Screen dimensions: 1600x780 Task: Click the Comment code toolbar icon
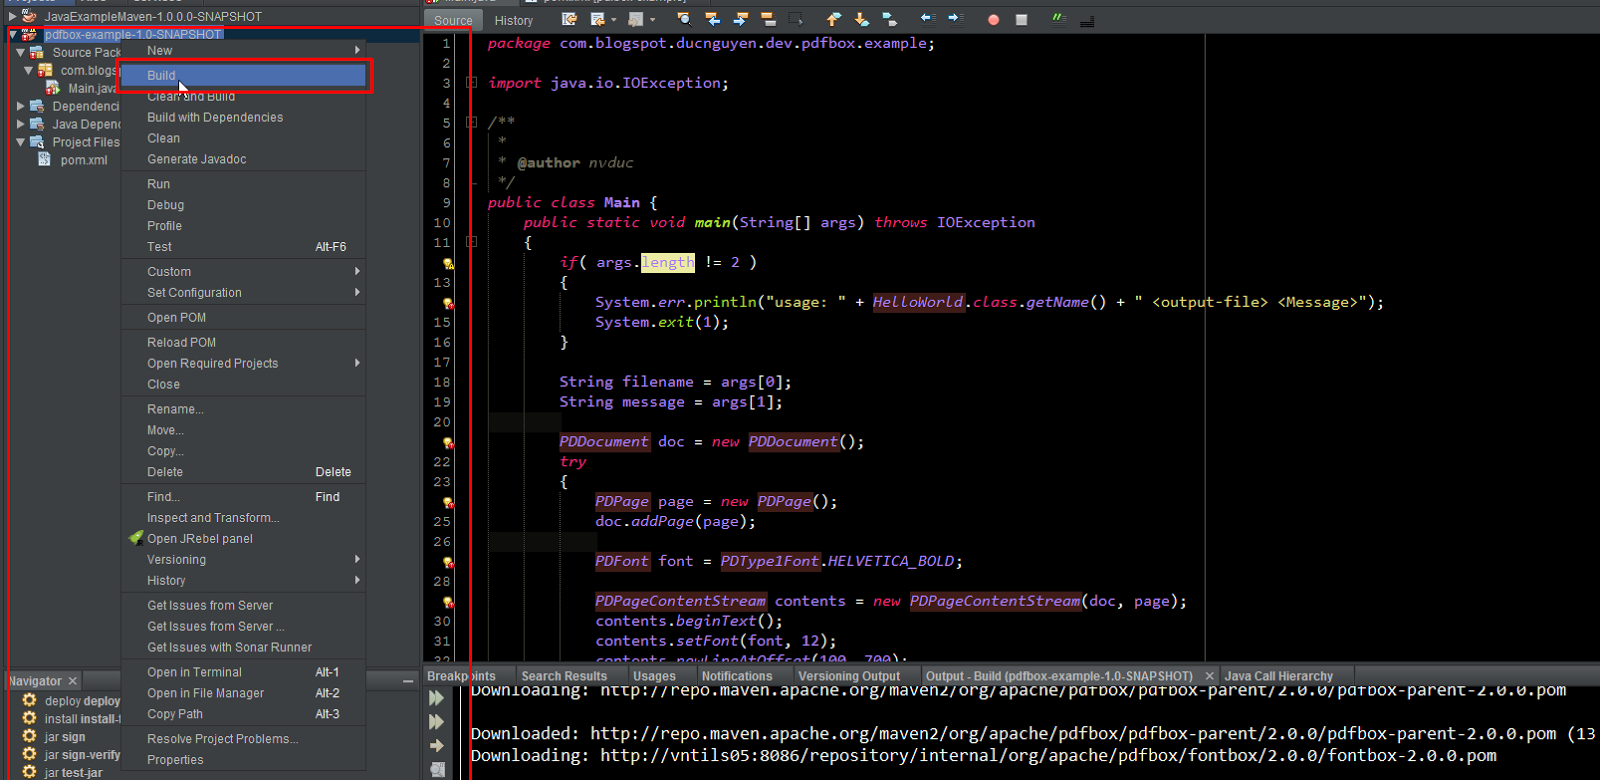tap(1058, 19)
